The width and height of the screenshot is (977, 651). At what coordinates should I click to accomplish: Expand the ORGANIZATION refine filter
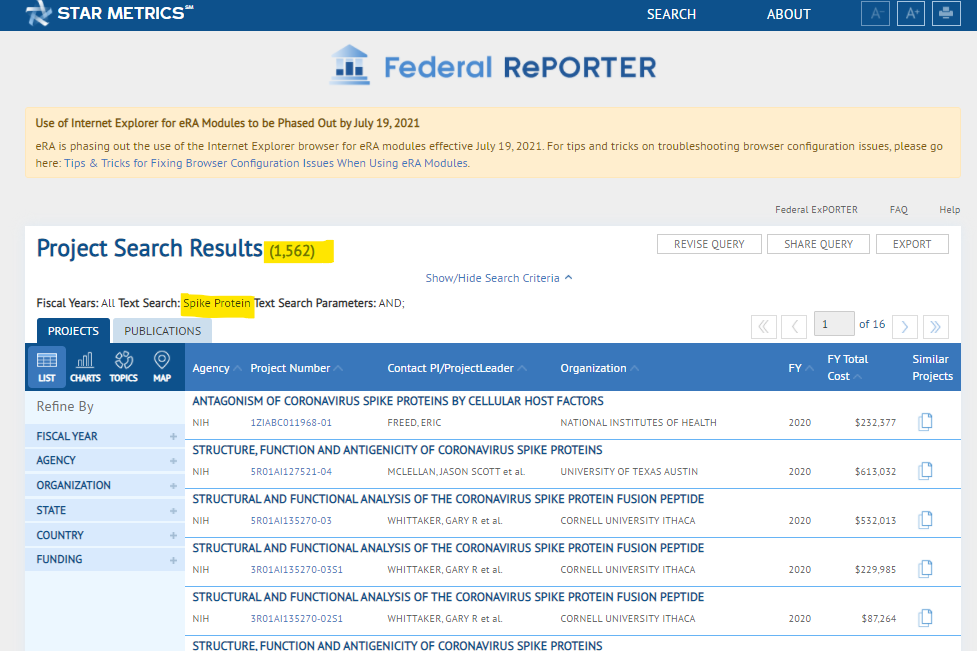[x=105, y=485]
